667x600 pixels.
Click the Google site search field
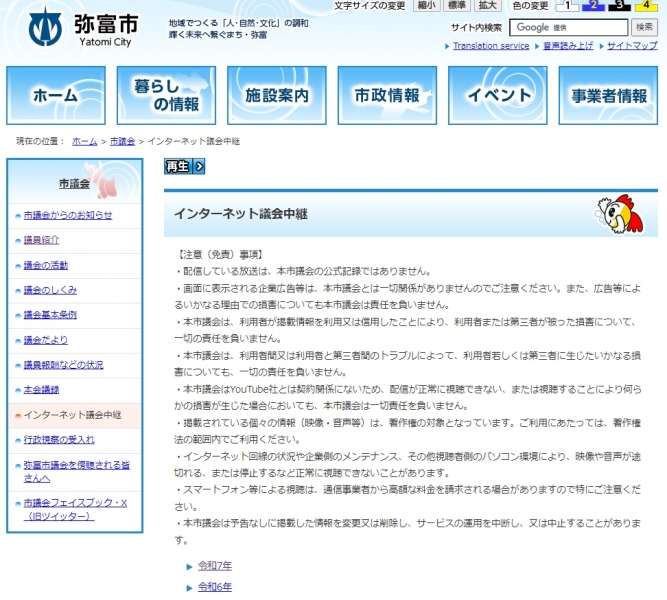click(570, 27)
